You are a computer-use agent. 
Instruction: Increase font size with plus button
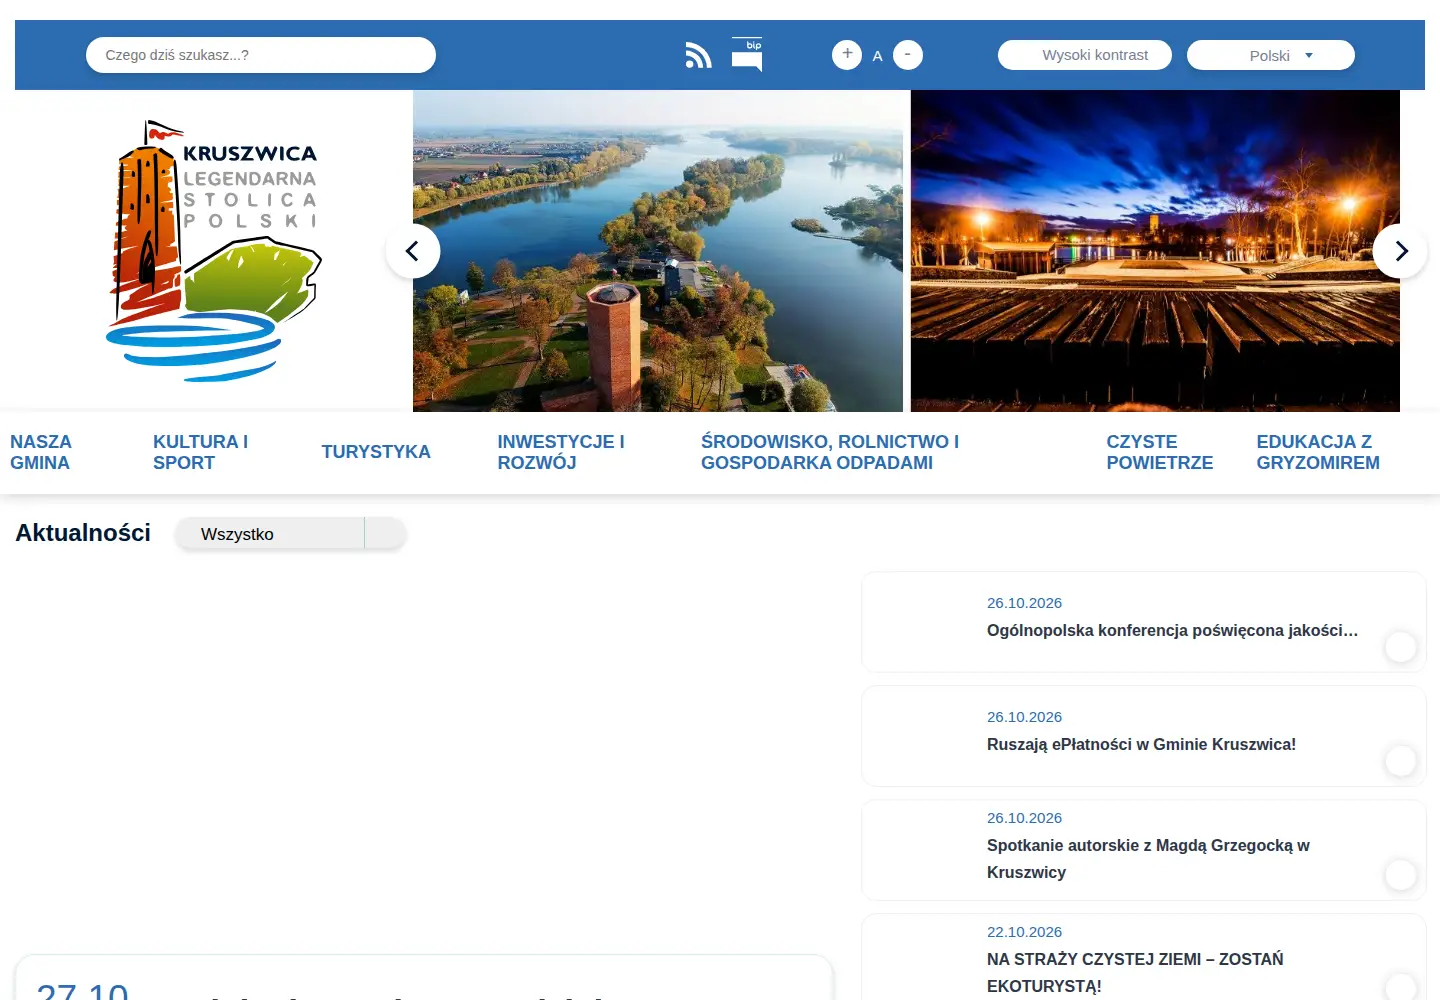click(847, 54)
